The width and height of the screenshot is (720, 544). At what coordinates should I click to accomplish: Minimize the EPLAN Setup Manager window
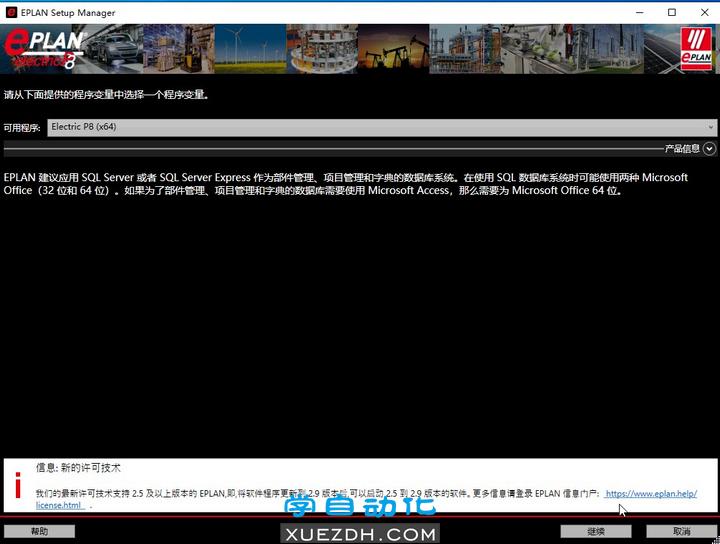pyautogui.click(x=640, y=12)
